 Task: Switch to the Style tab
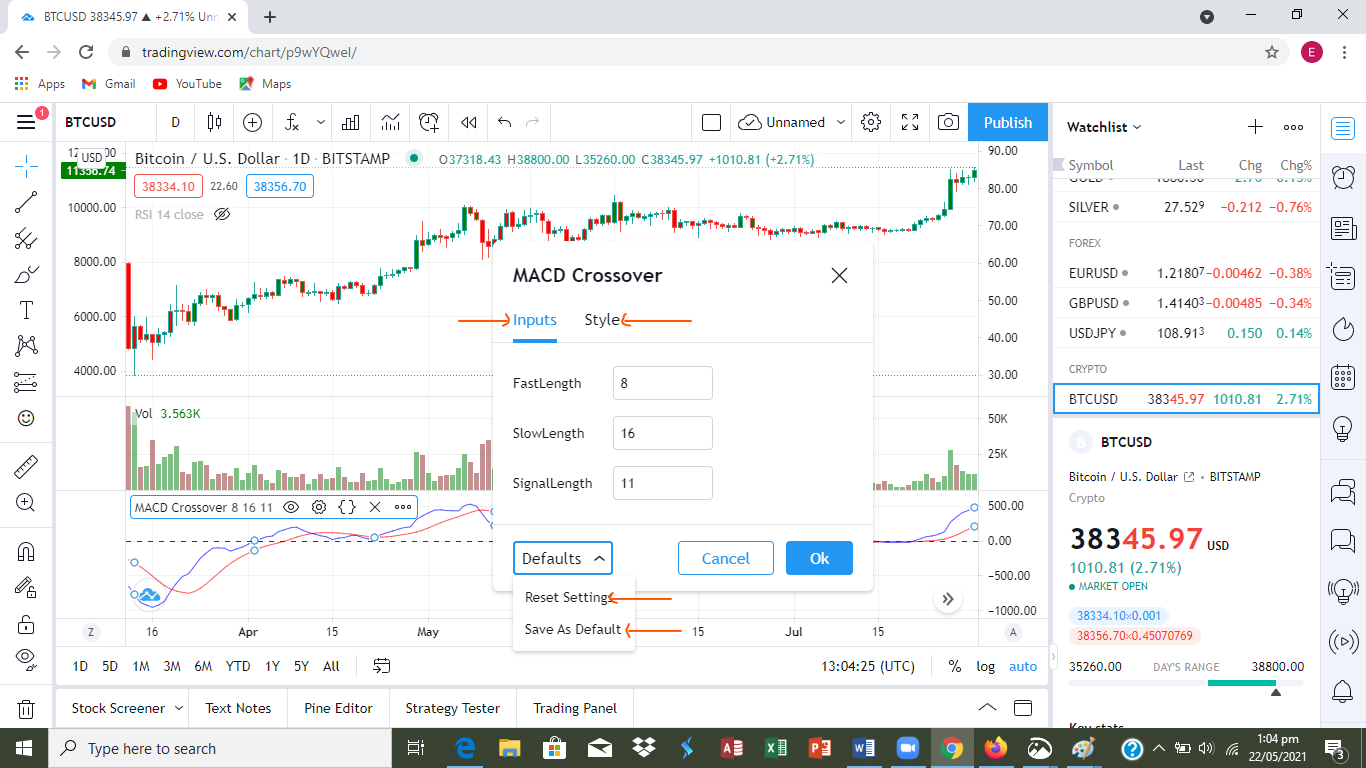click(602, 320)
